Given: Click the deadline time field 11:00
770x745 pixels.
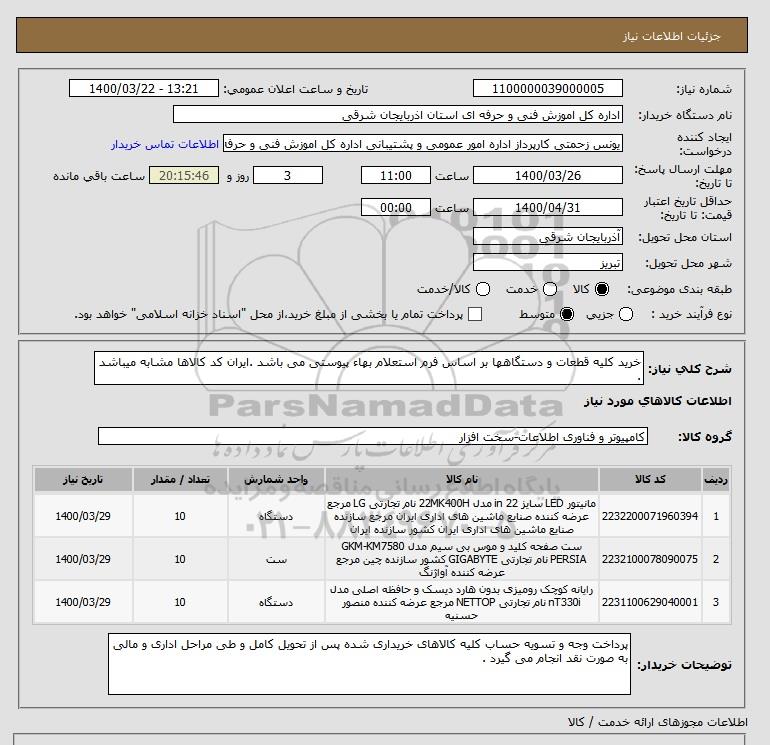Looking at the screenshot, I should (396, 175).
